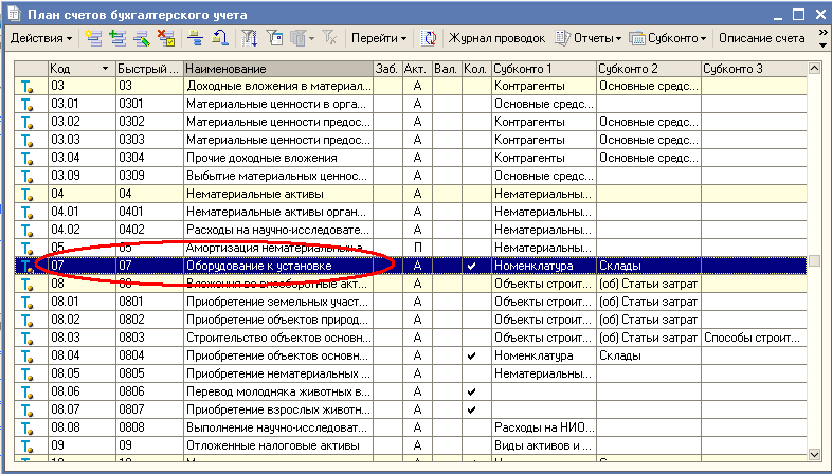Click filter by current value icon
Image resolution: width=832 pixels, height=474 pixels.
click(x=273, y=38)
